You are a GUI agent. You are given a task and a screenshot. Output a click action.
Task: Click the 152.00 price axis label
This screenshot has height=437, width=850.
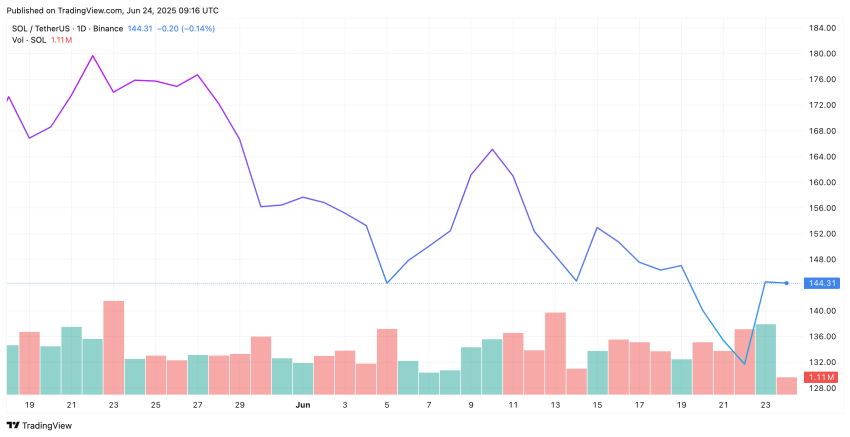coord(822,234)
